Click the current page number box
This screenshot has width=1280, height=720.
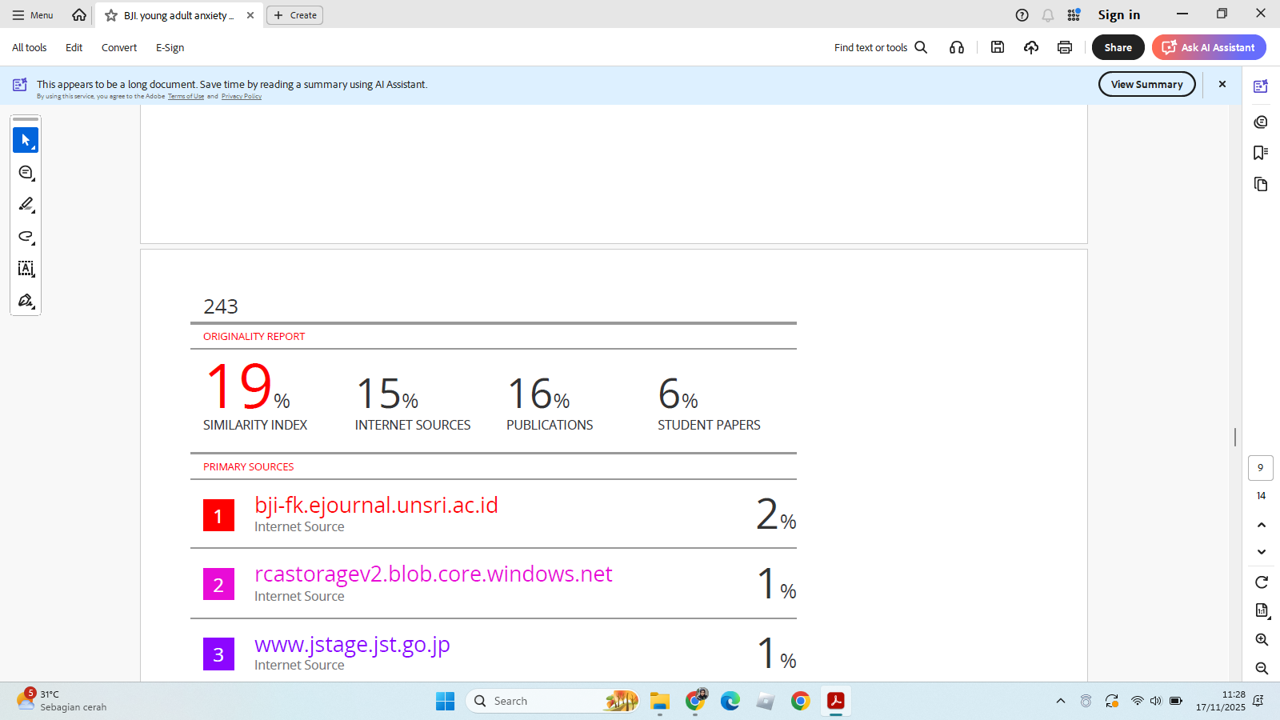(x=1260, y=468)
